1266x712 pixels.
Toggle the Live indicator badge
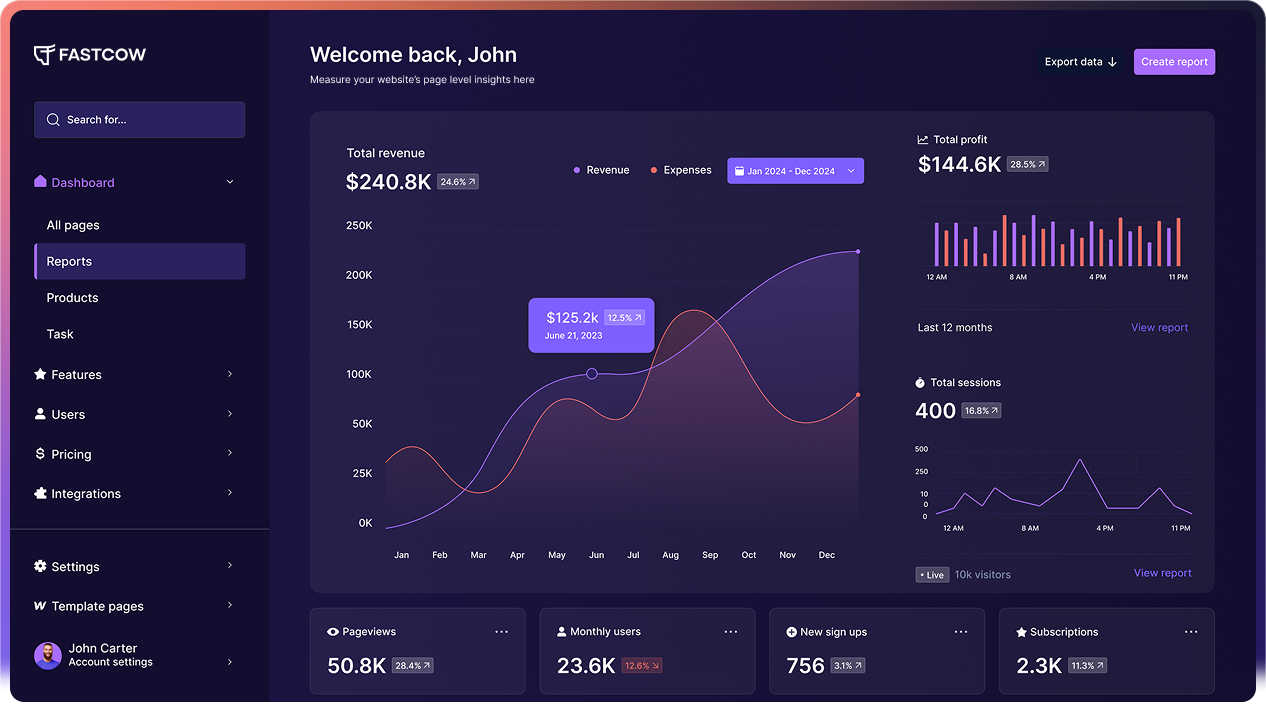932,574
